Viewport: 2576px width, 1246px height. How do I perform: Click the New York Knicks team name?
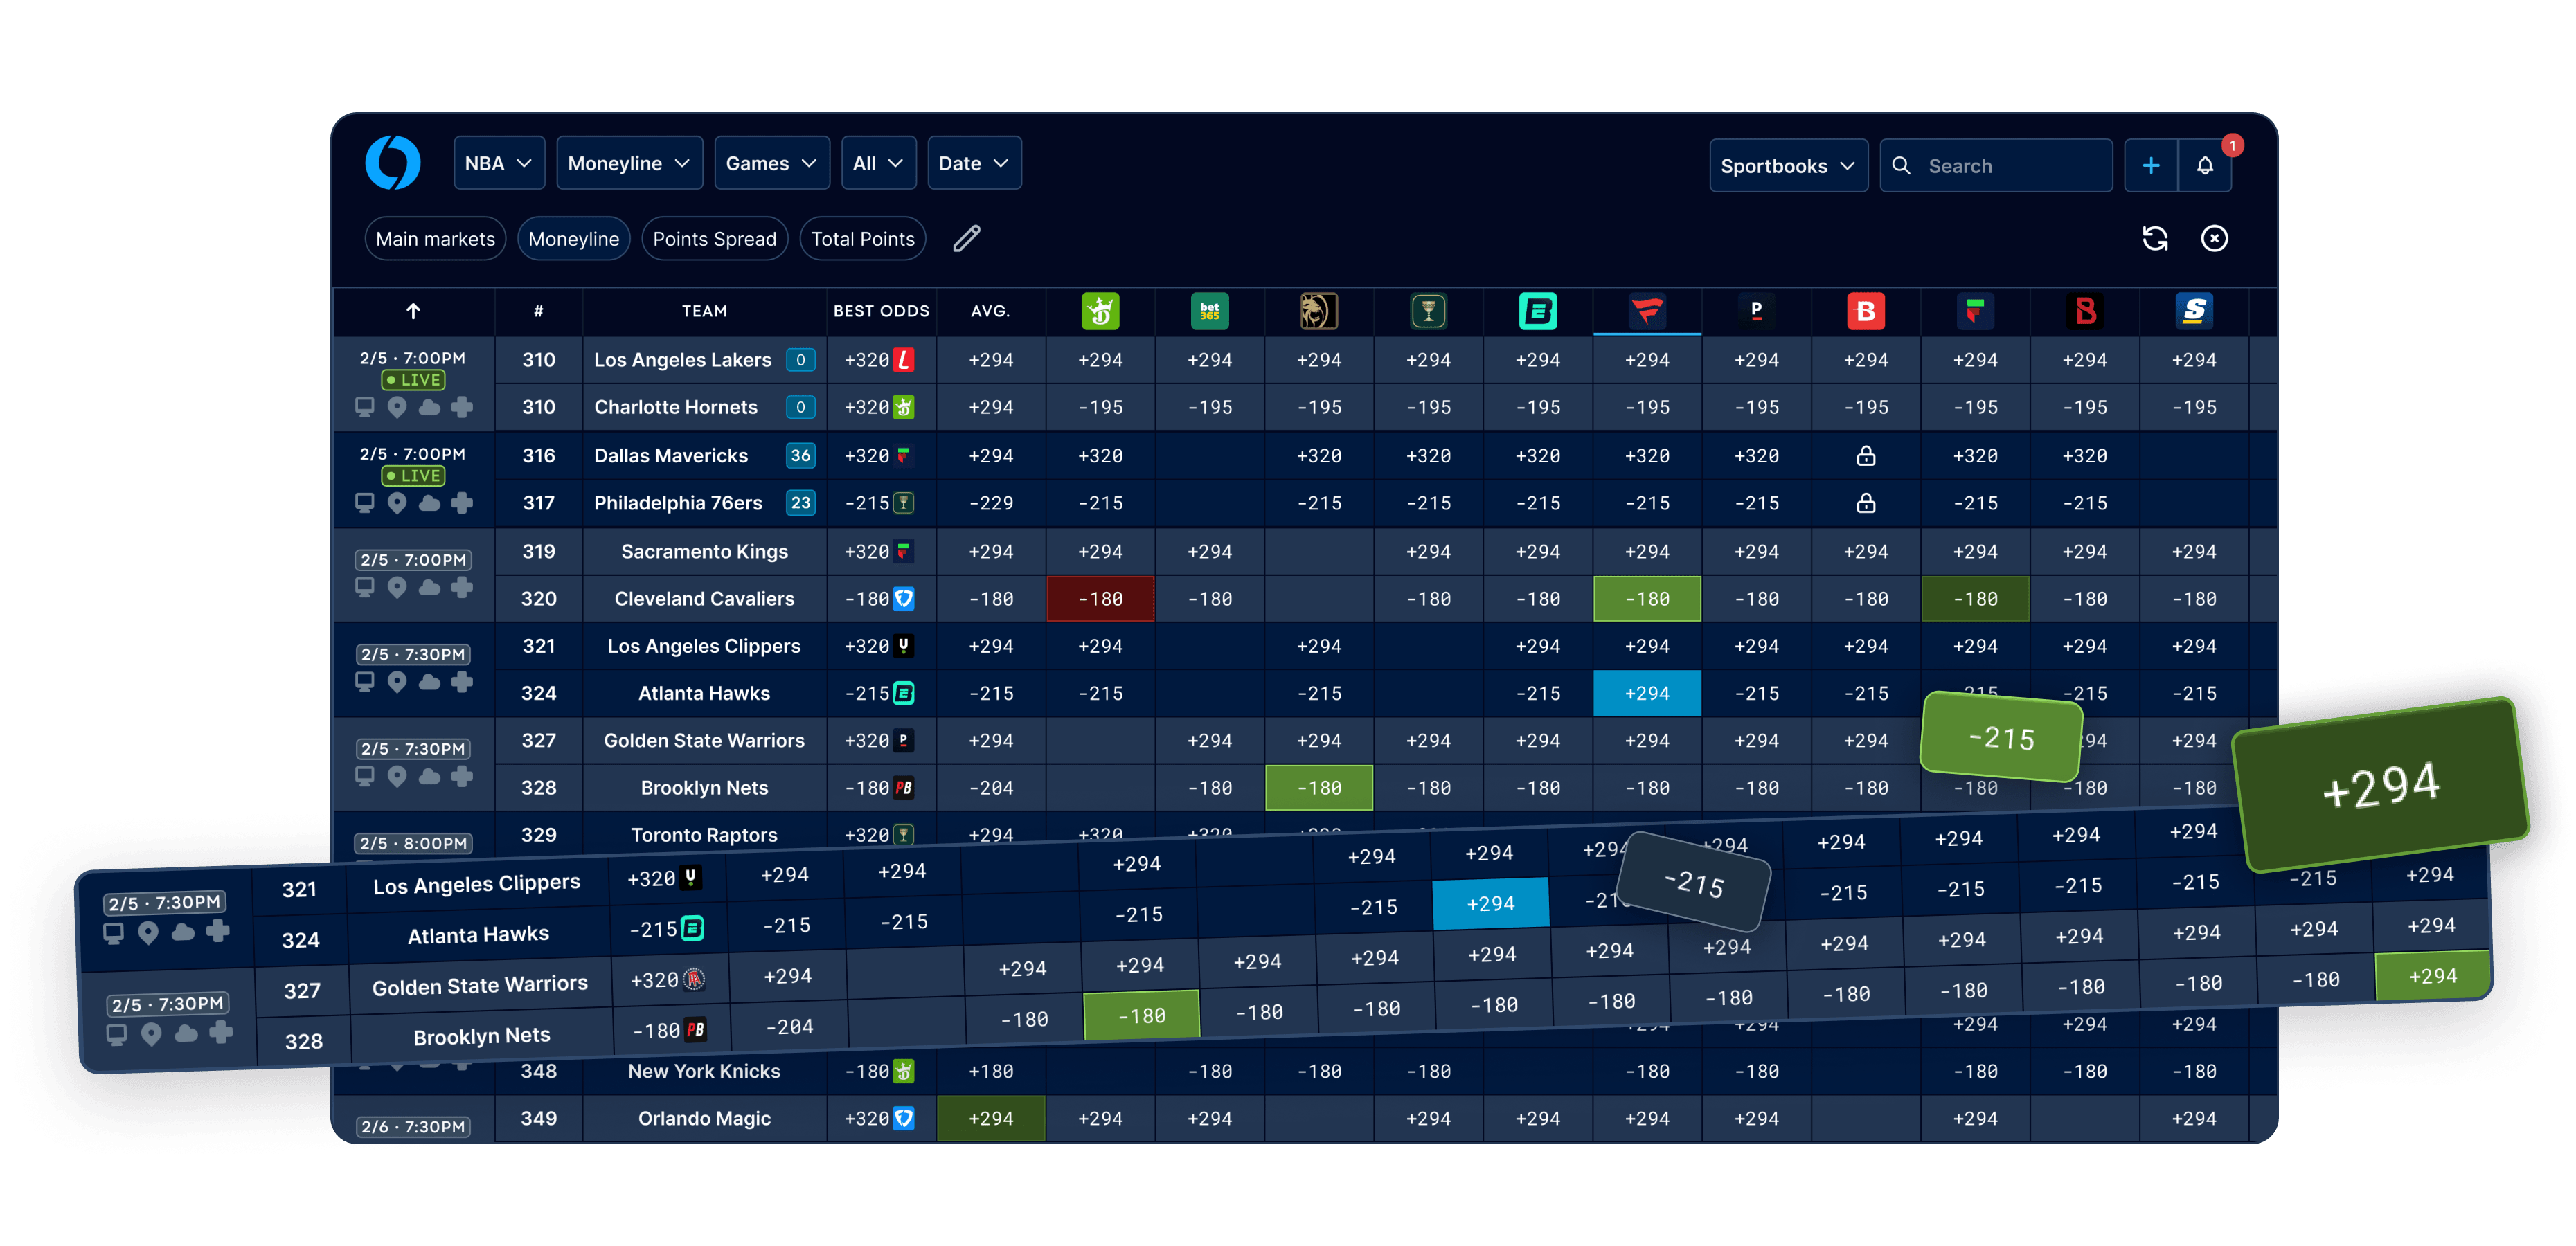click(704, 1071)
